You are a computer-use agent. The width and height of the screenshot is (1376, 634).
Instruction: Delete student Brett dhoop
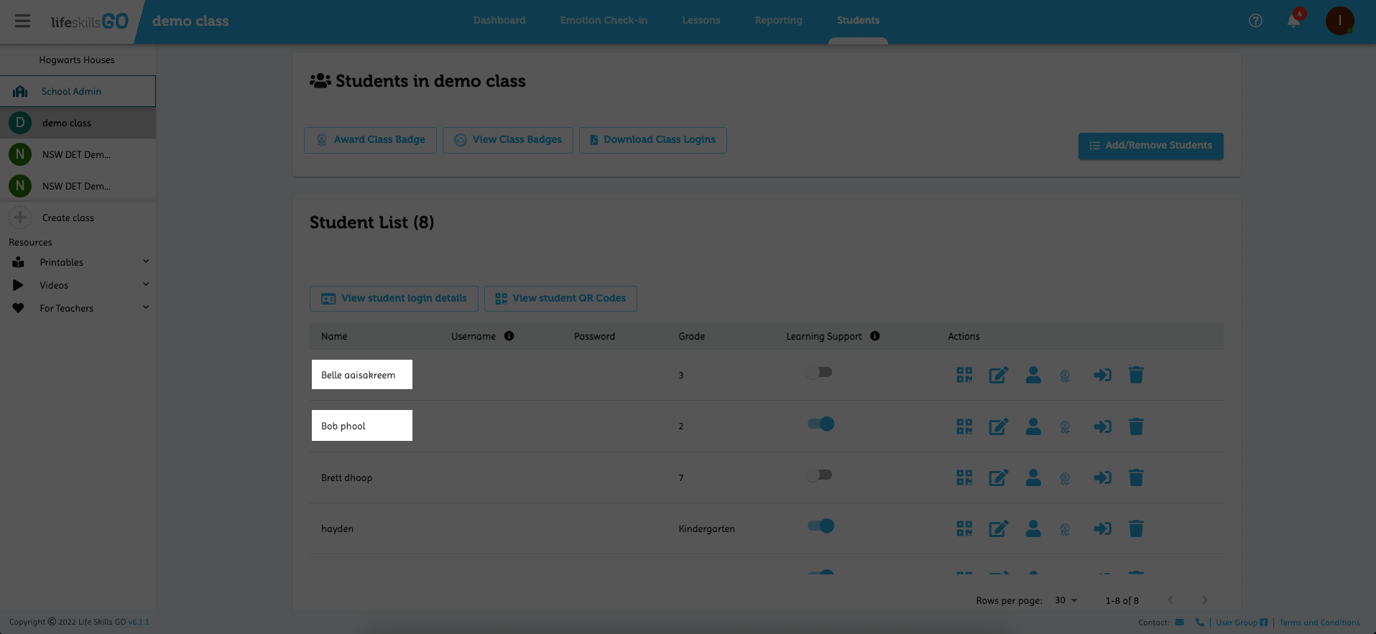1136,478
